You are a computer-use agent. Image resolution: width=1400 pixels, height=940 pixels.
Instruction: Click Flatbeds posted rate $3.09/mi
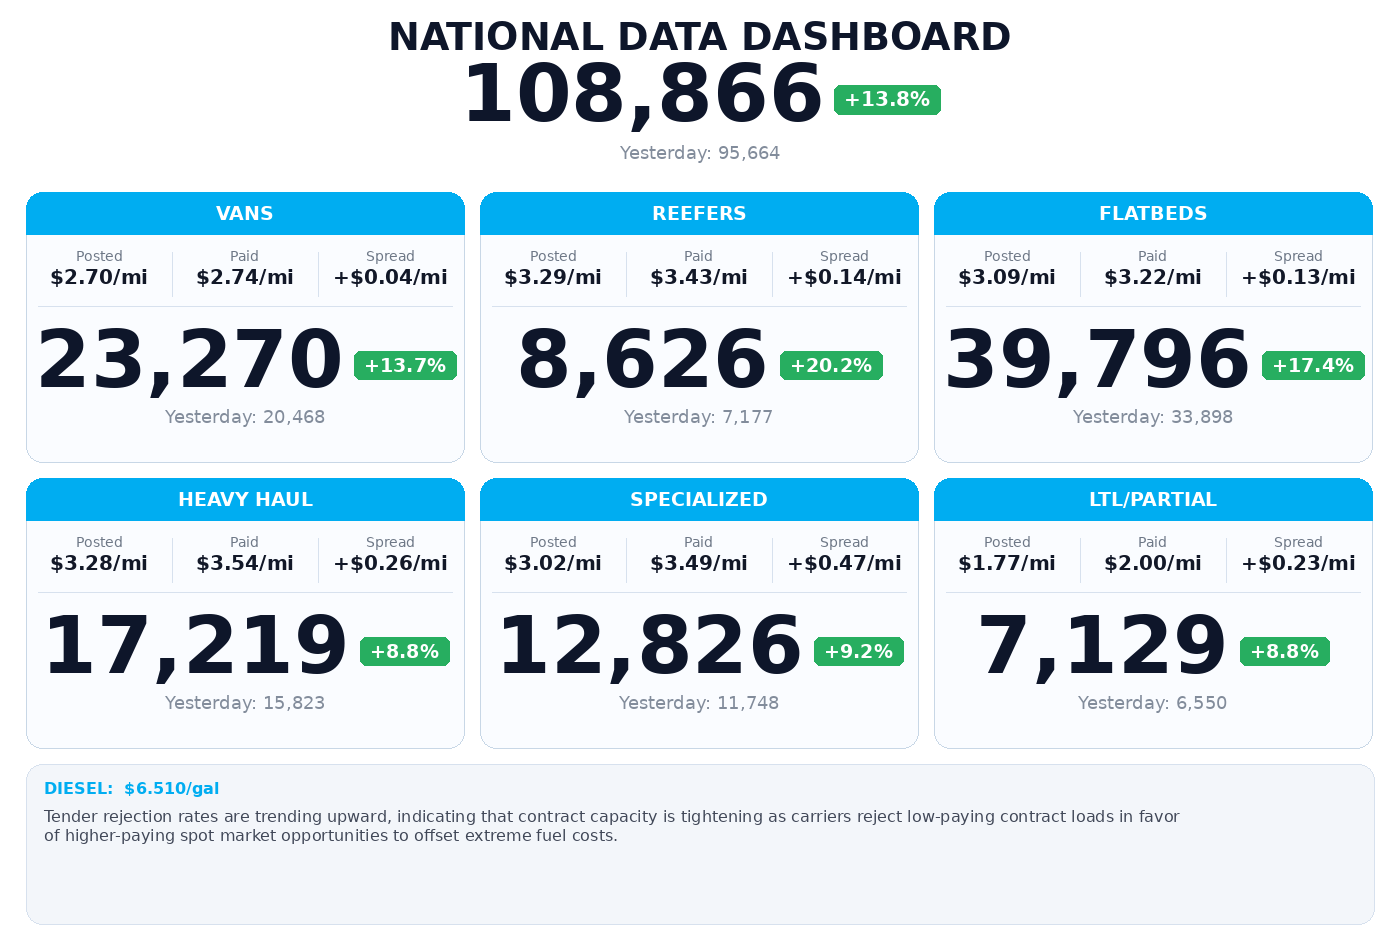(x=1007, y=278)
